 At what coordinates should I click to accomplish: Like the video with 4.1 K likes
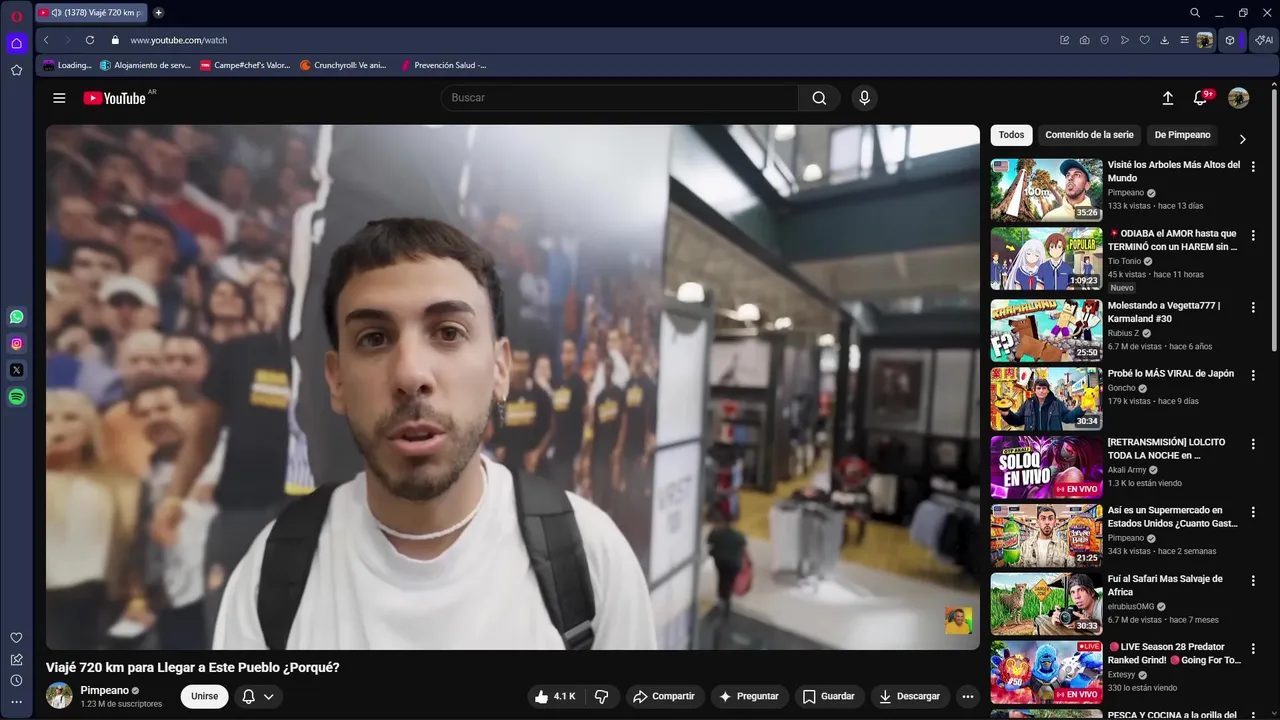(555, 696)
